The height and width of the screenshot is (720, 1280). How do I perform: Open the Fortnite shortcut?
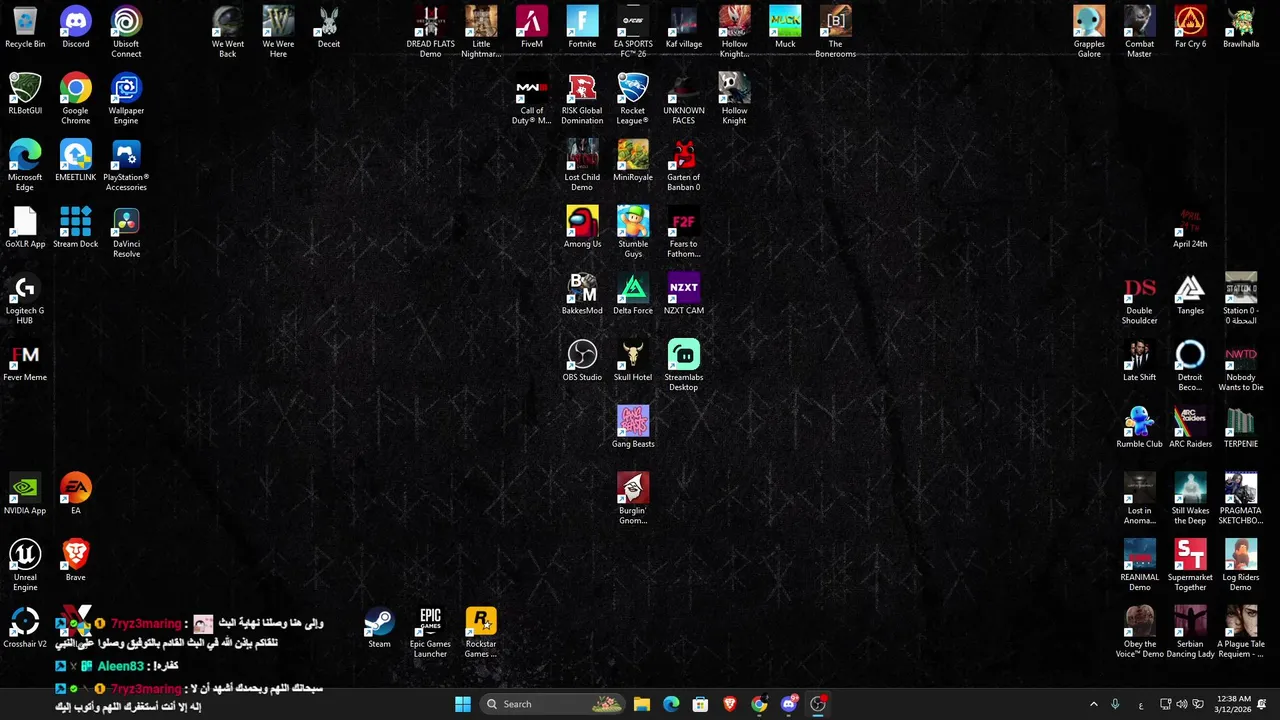[582, 27]
